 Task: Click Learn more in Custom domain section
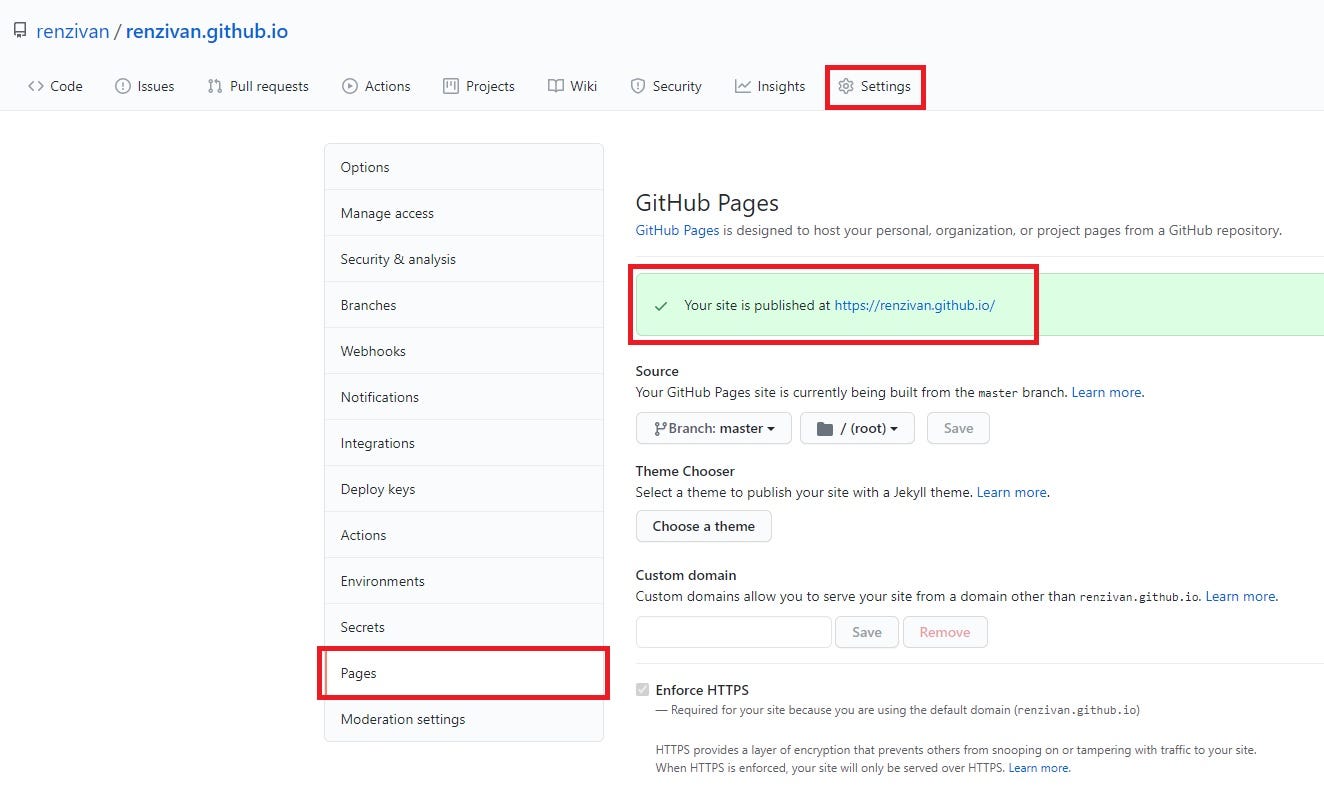tap(1240, 596)
